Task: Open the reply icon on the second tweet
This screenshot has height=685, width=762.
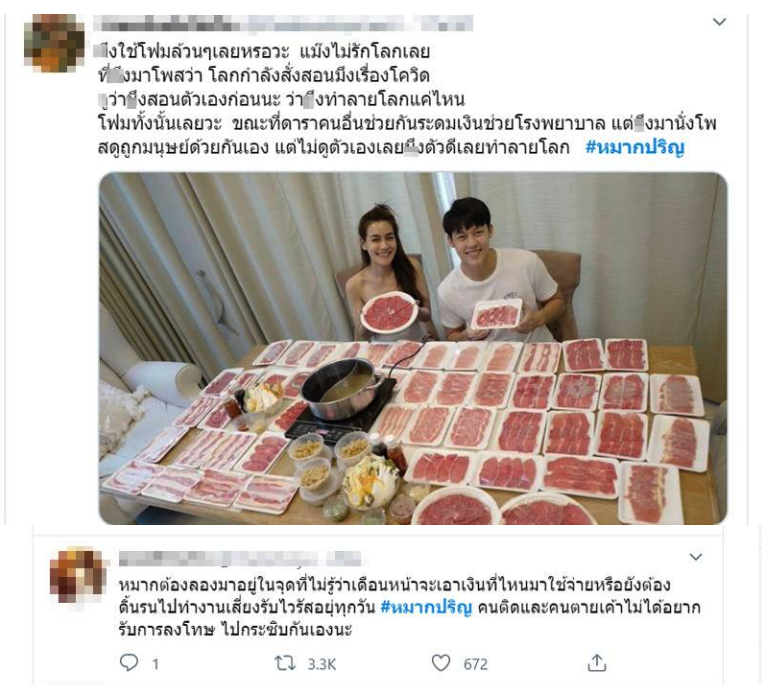Action: tap(129, 663)
